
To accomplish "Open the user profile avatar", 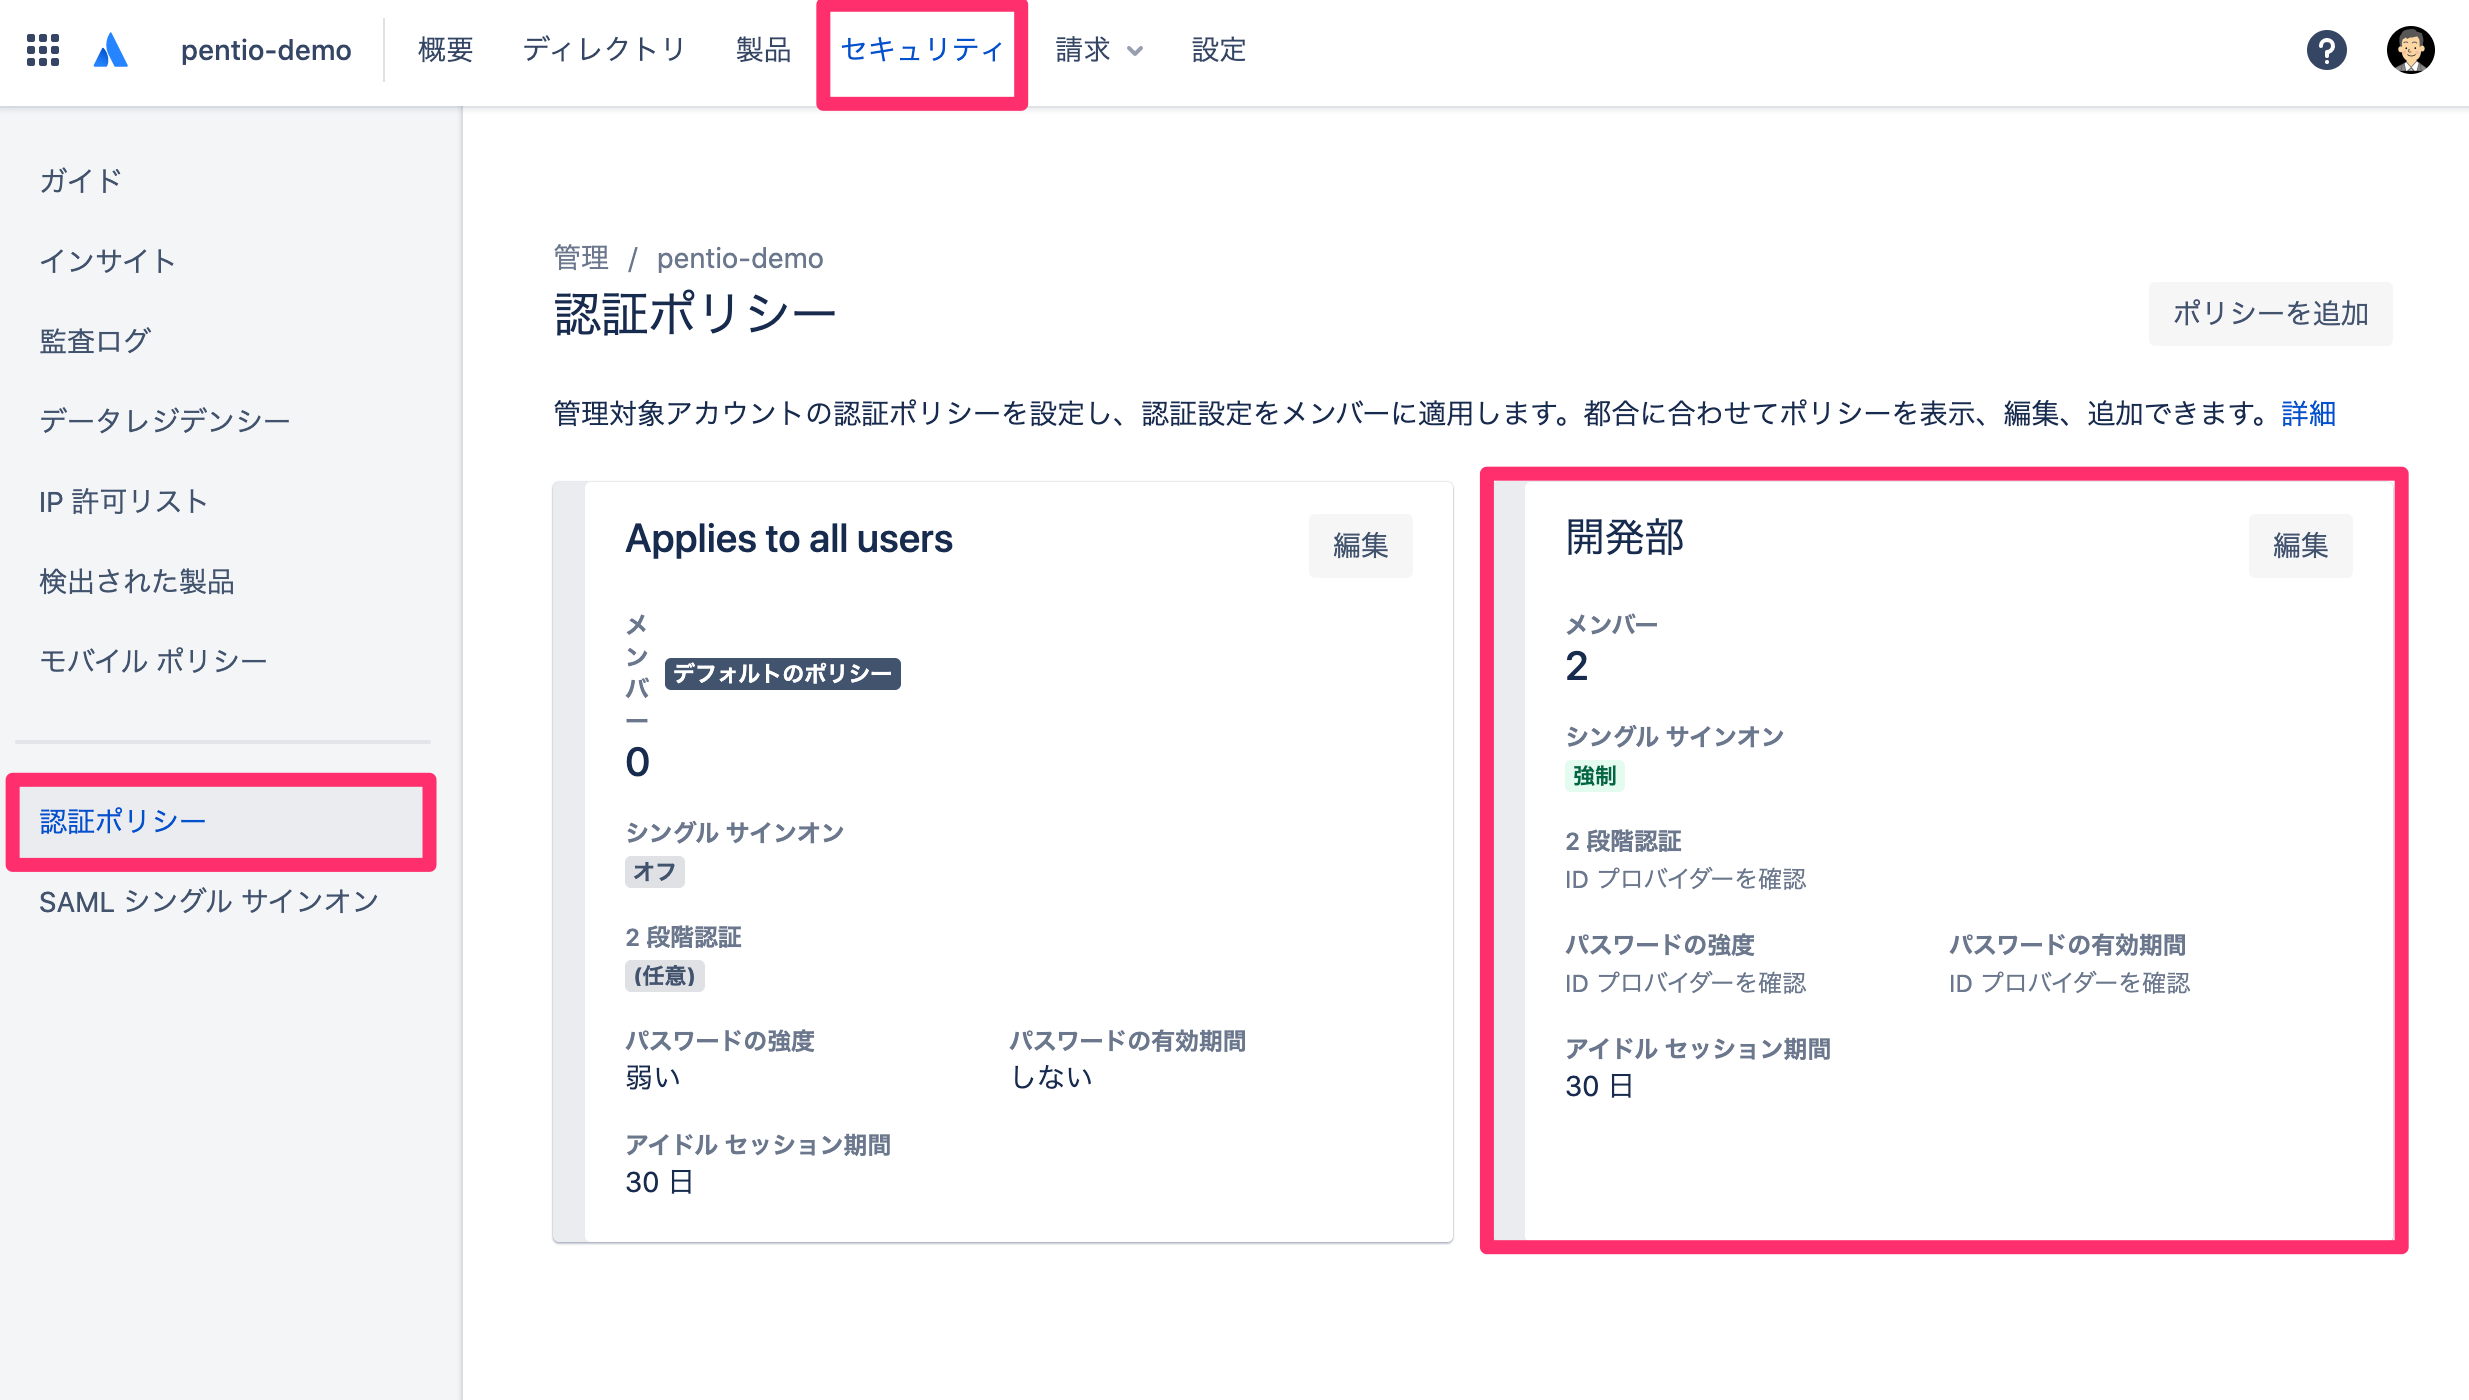I will (x=2410, y=50).
